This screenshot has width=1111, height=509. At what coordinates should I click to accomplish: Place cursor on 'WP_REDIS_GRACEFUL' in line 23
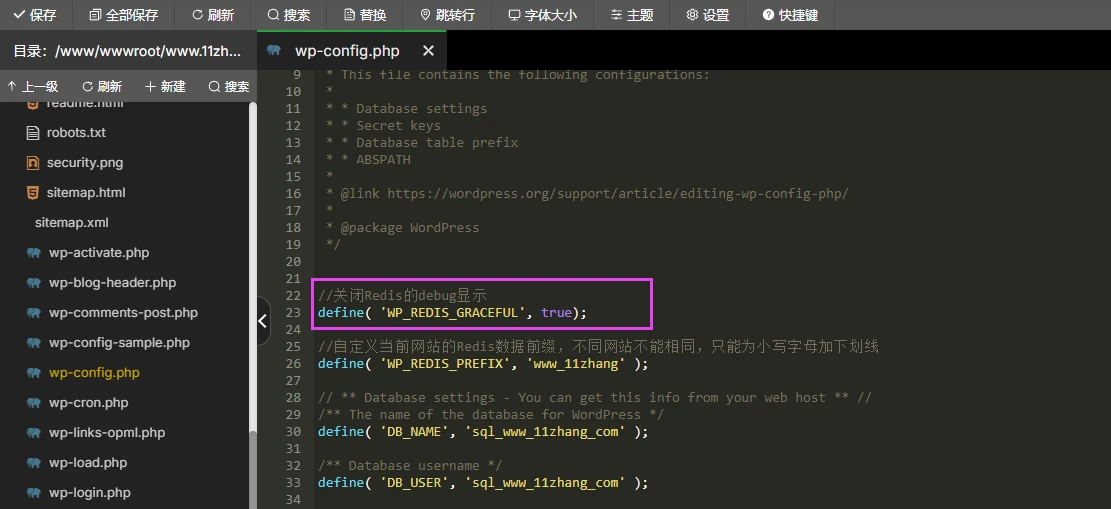(453, 313)
